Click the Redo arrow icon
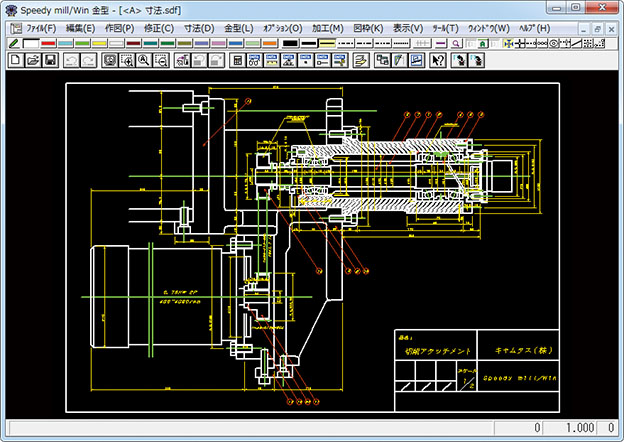The image size is (624, 442). pos(89,60)
